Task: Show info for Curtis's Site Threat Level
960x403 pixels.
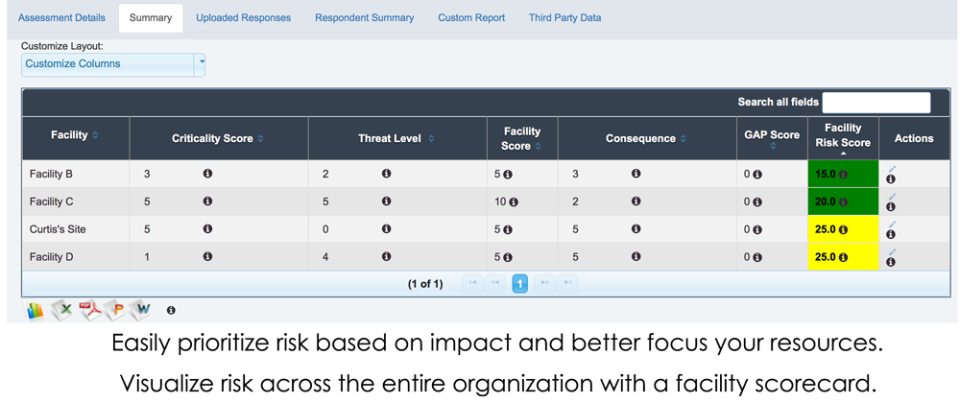Action: point(386,229)
